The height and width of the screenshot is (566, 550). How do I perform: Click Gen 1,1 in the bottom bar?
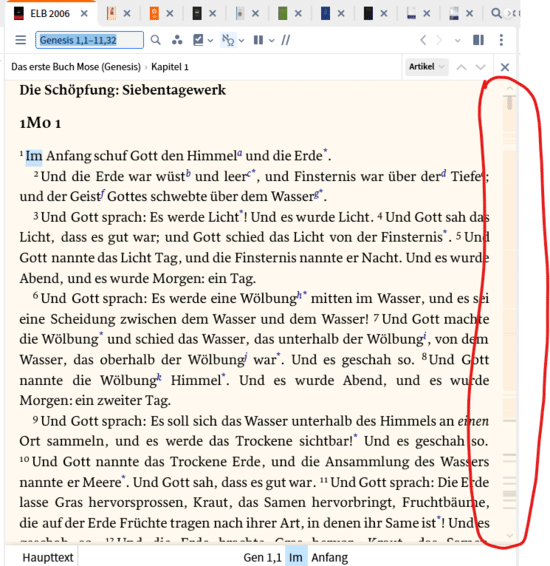tap(262, 557)
